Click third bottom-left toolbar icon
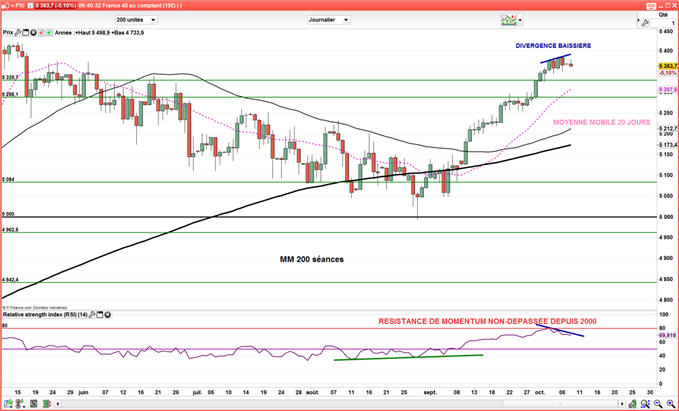 tap(34, 404)
